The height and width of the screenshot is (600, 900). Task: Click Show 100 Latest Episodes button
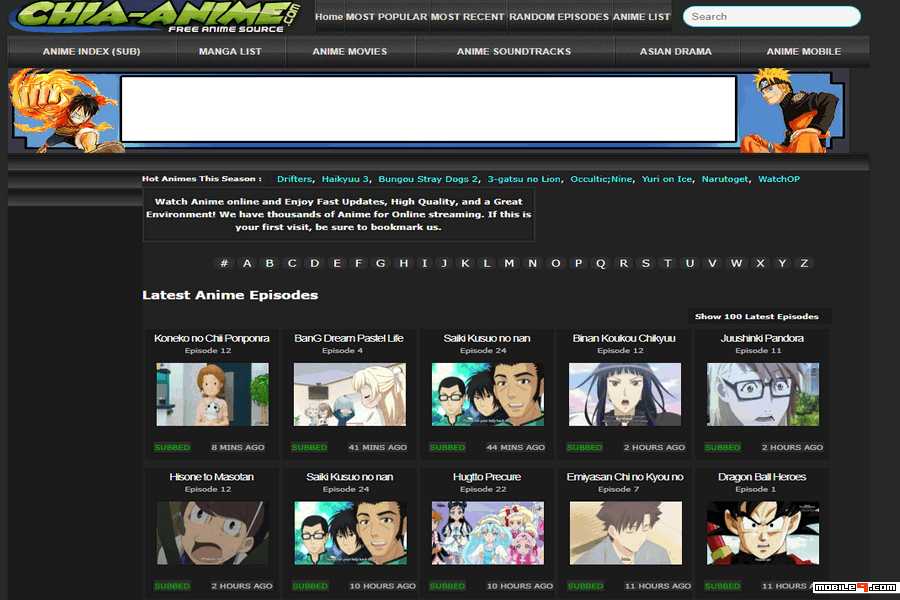757,316
